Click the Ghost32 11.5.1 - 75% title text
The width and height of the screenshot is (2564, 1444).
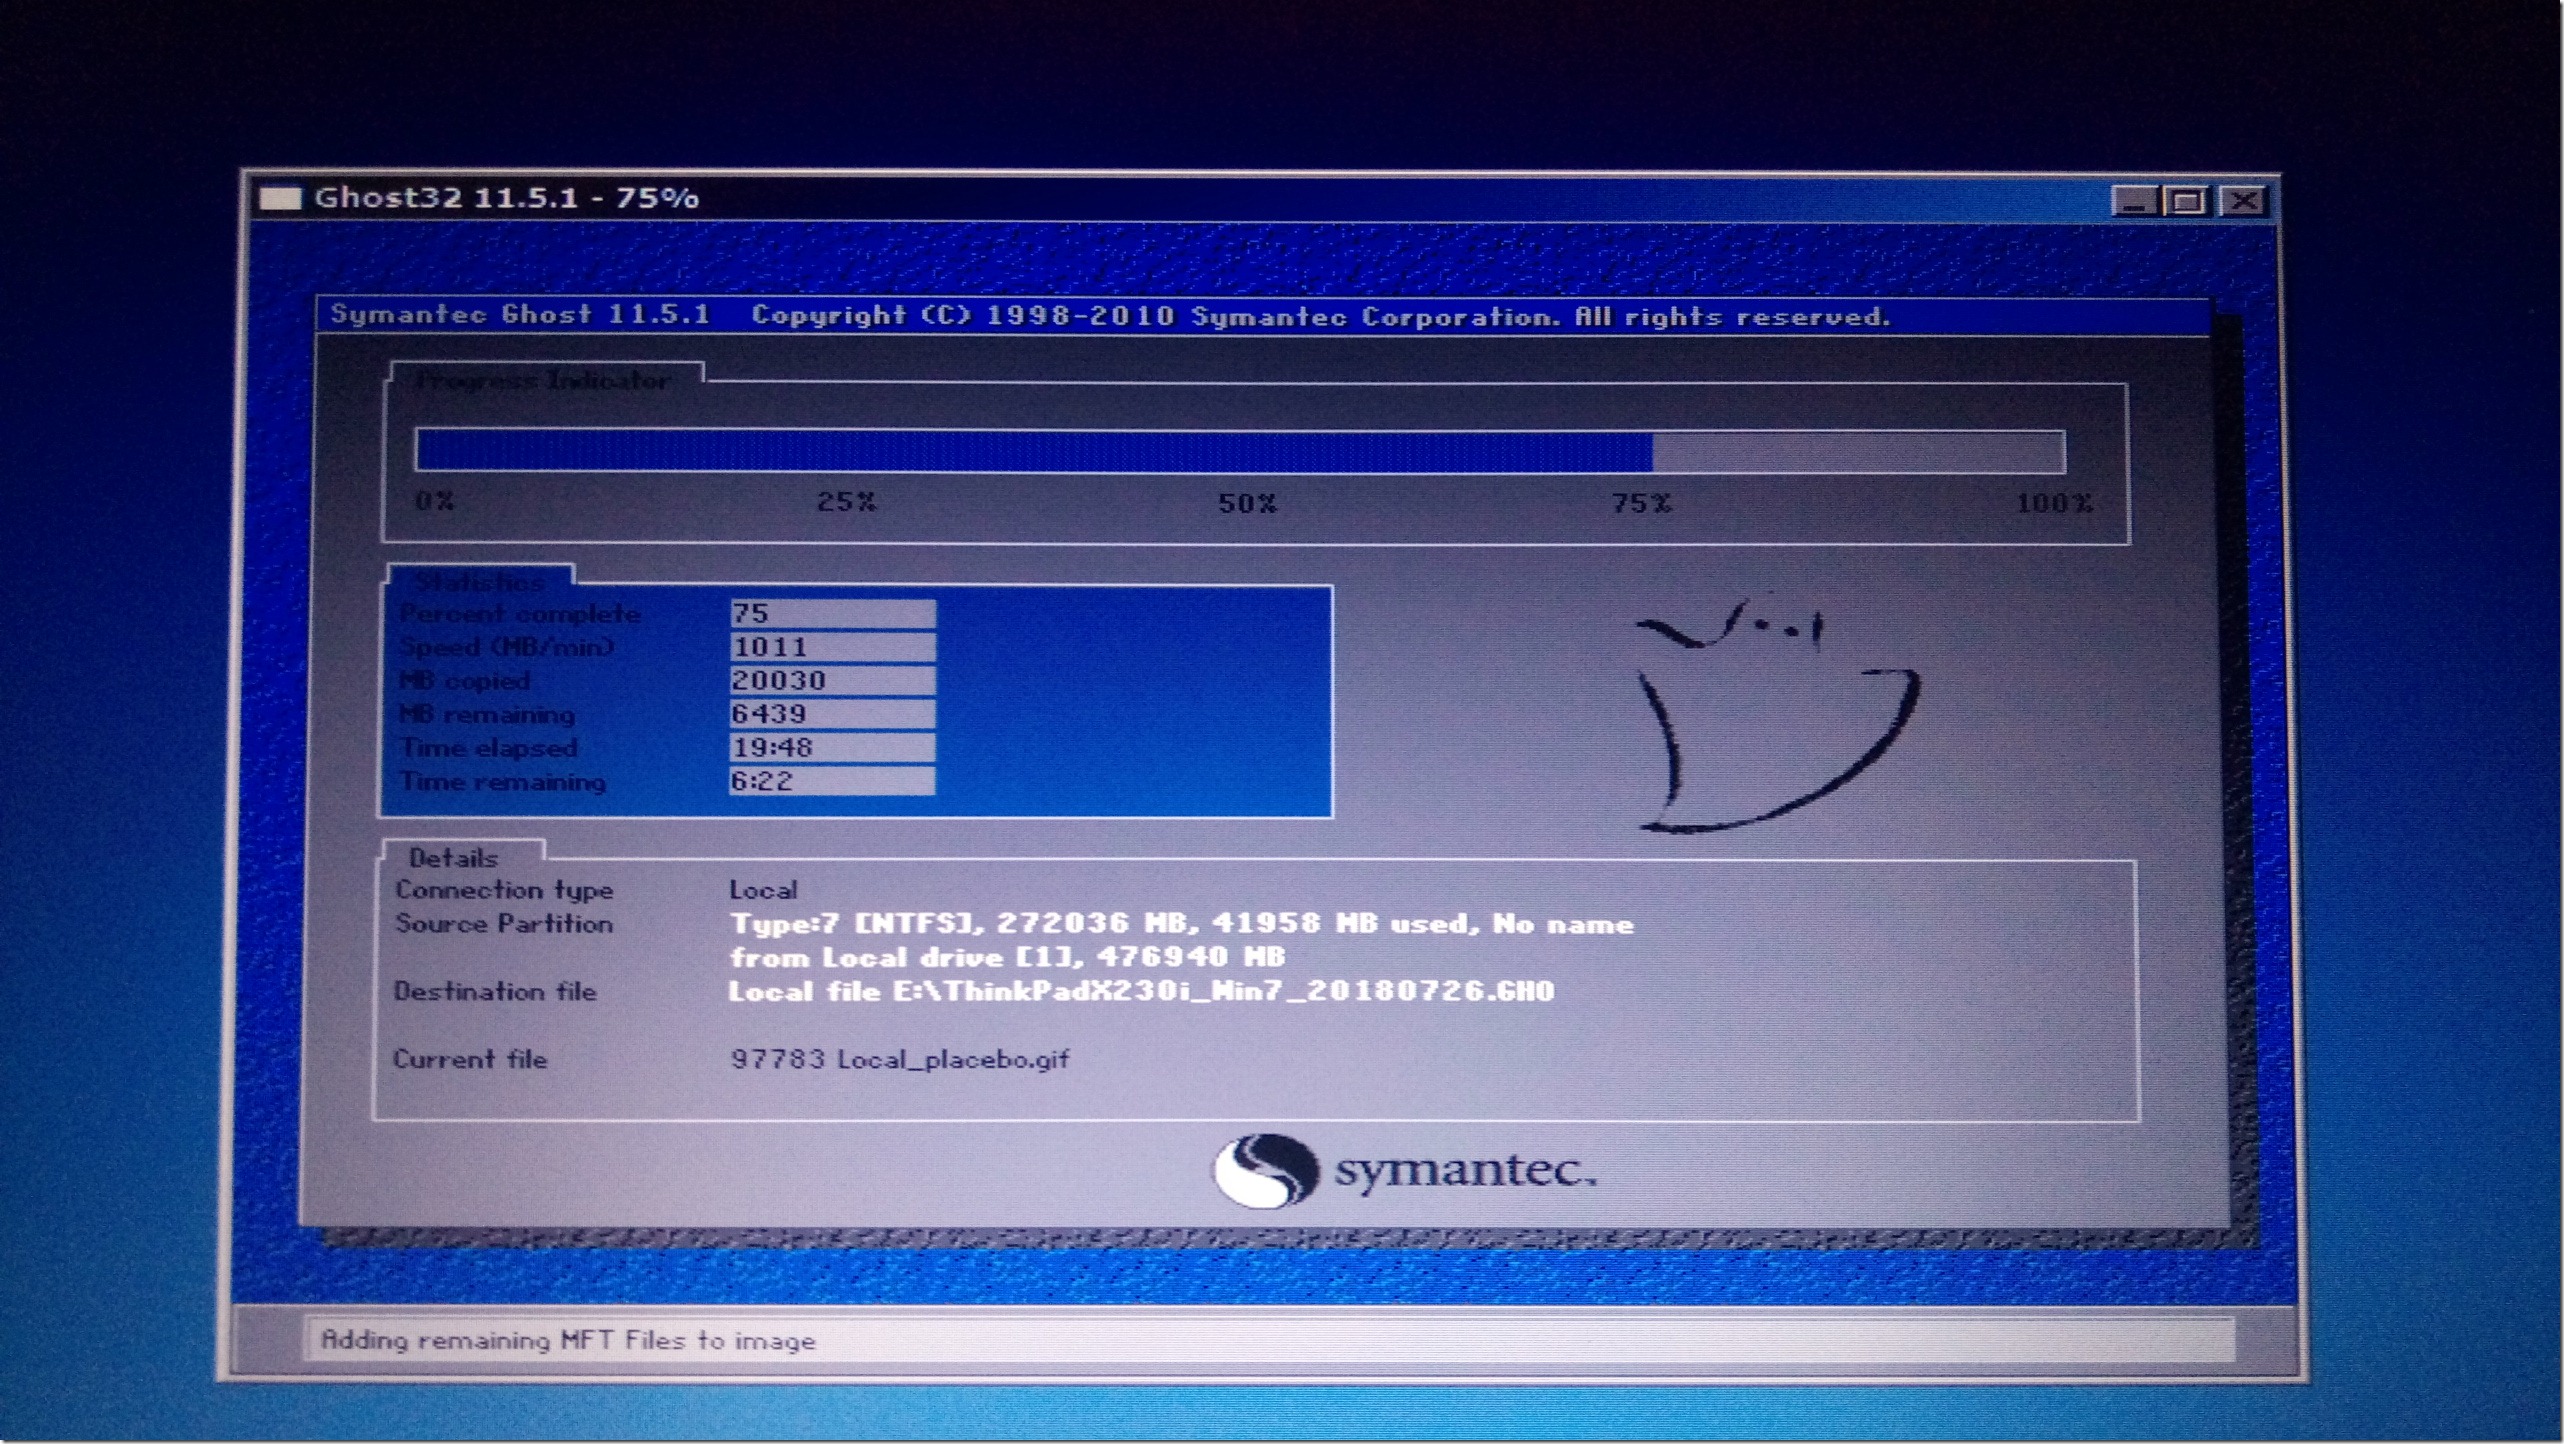pos(507,198)
